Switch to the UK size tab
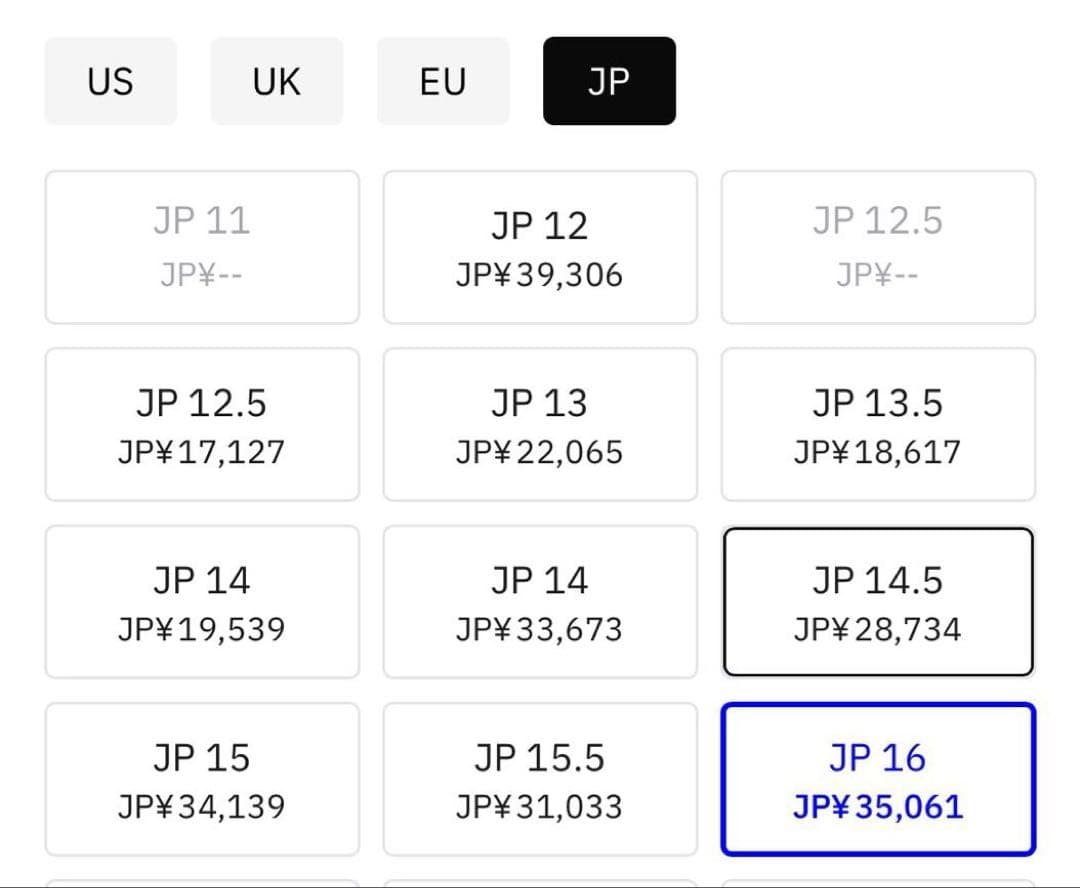Screen dimensions: 1080x888 (276, 81)
